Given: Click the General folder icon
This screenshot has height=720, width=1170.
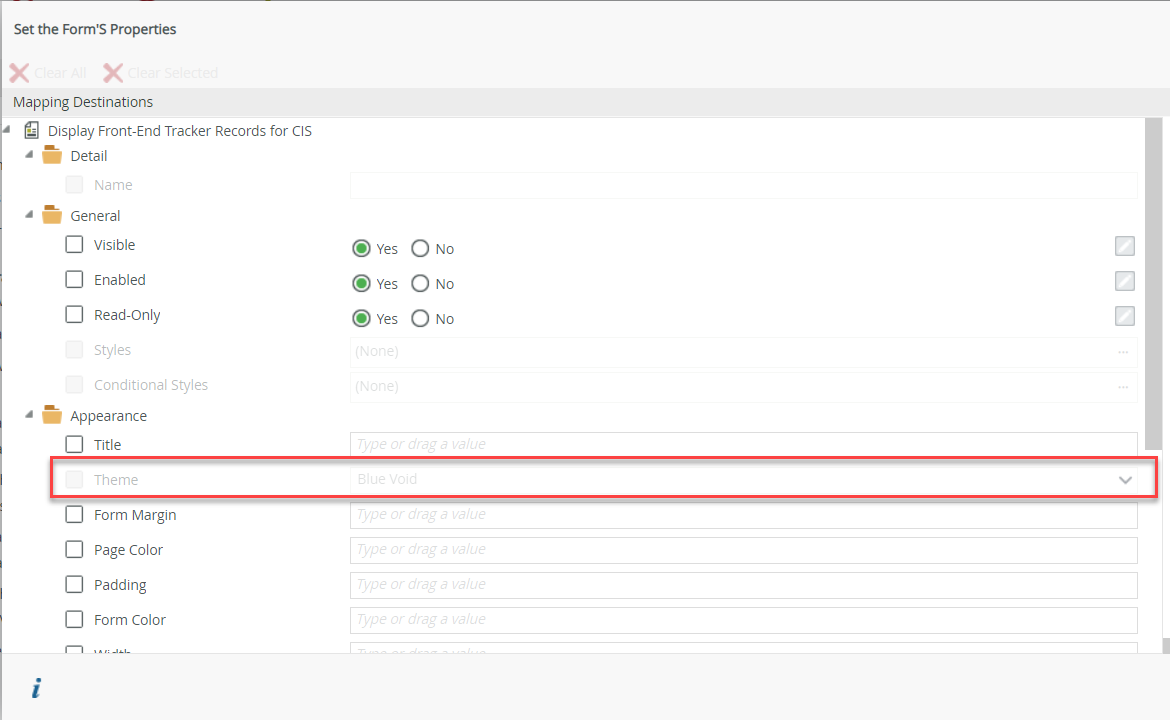Looking at the screenshot, I should [51, 215].
